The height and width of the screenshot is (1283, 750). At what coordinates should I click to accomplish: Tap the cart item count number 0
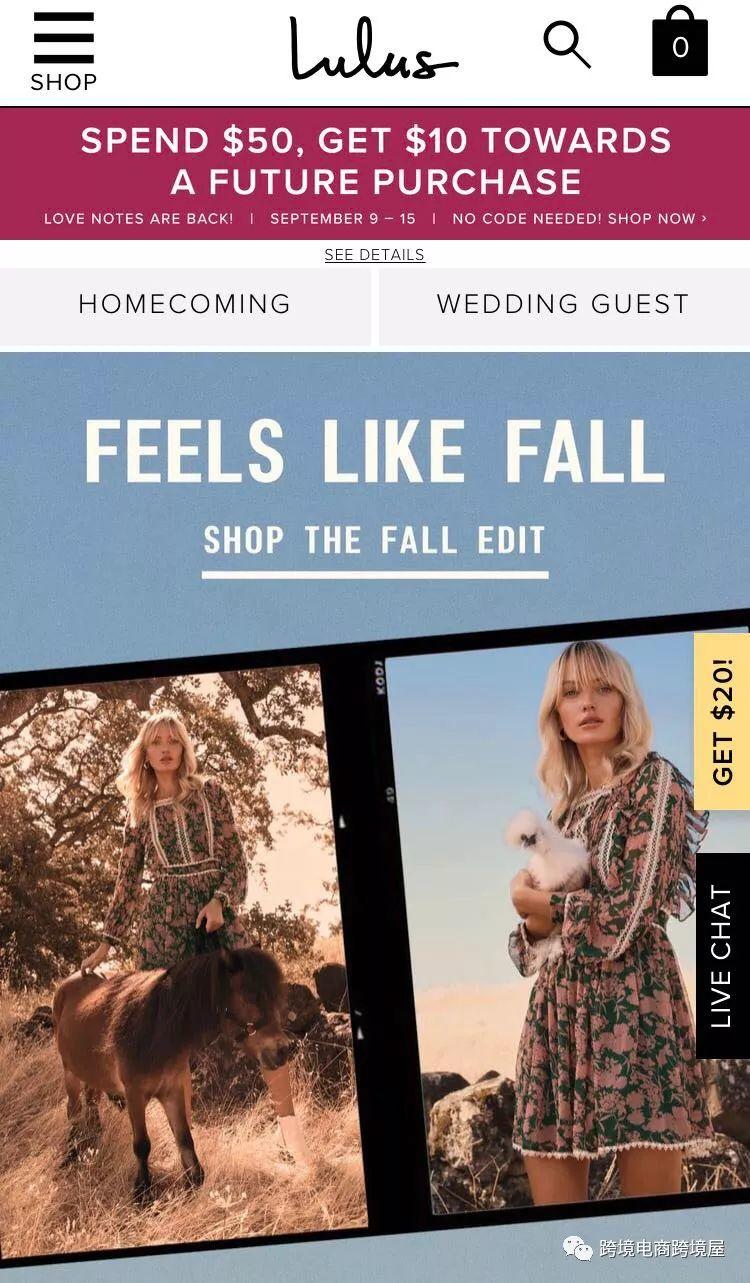coord(680,48)
